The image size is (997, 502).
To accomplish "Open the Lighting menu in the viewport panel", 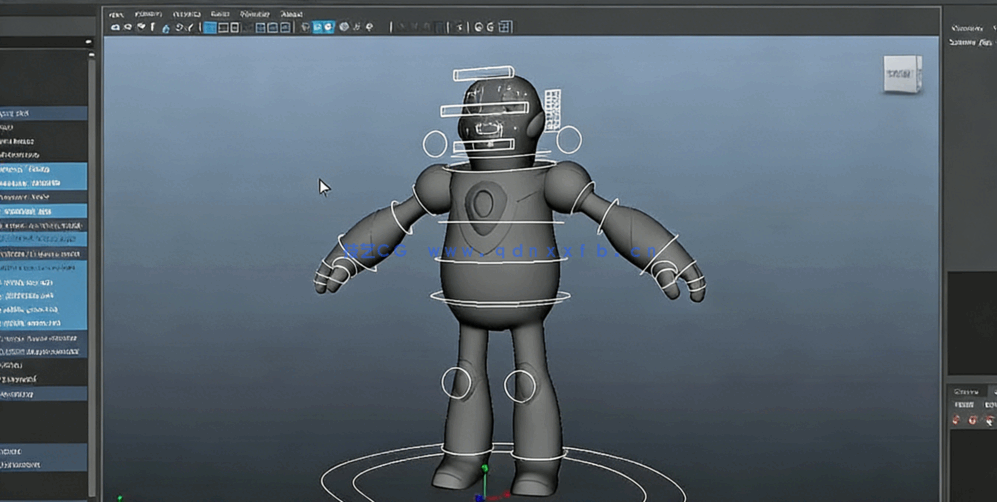I will pyautogui.click(x=186, y=14).
